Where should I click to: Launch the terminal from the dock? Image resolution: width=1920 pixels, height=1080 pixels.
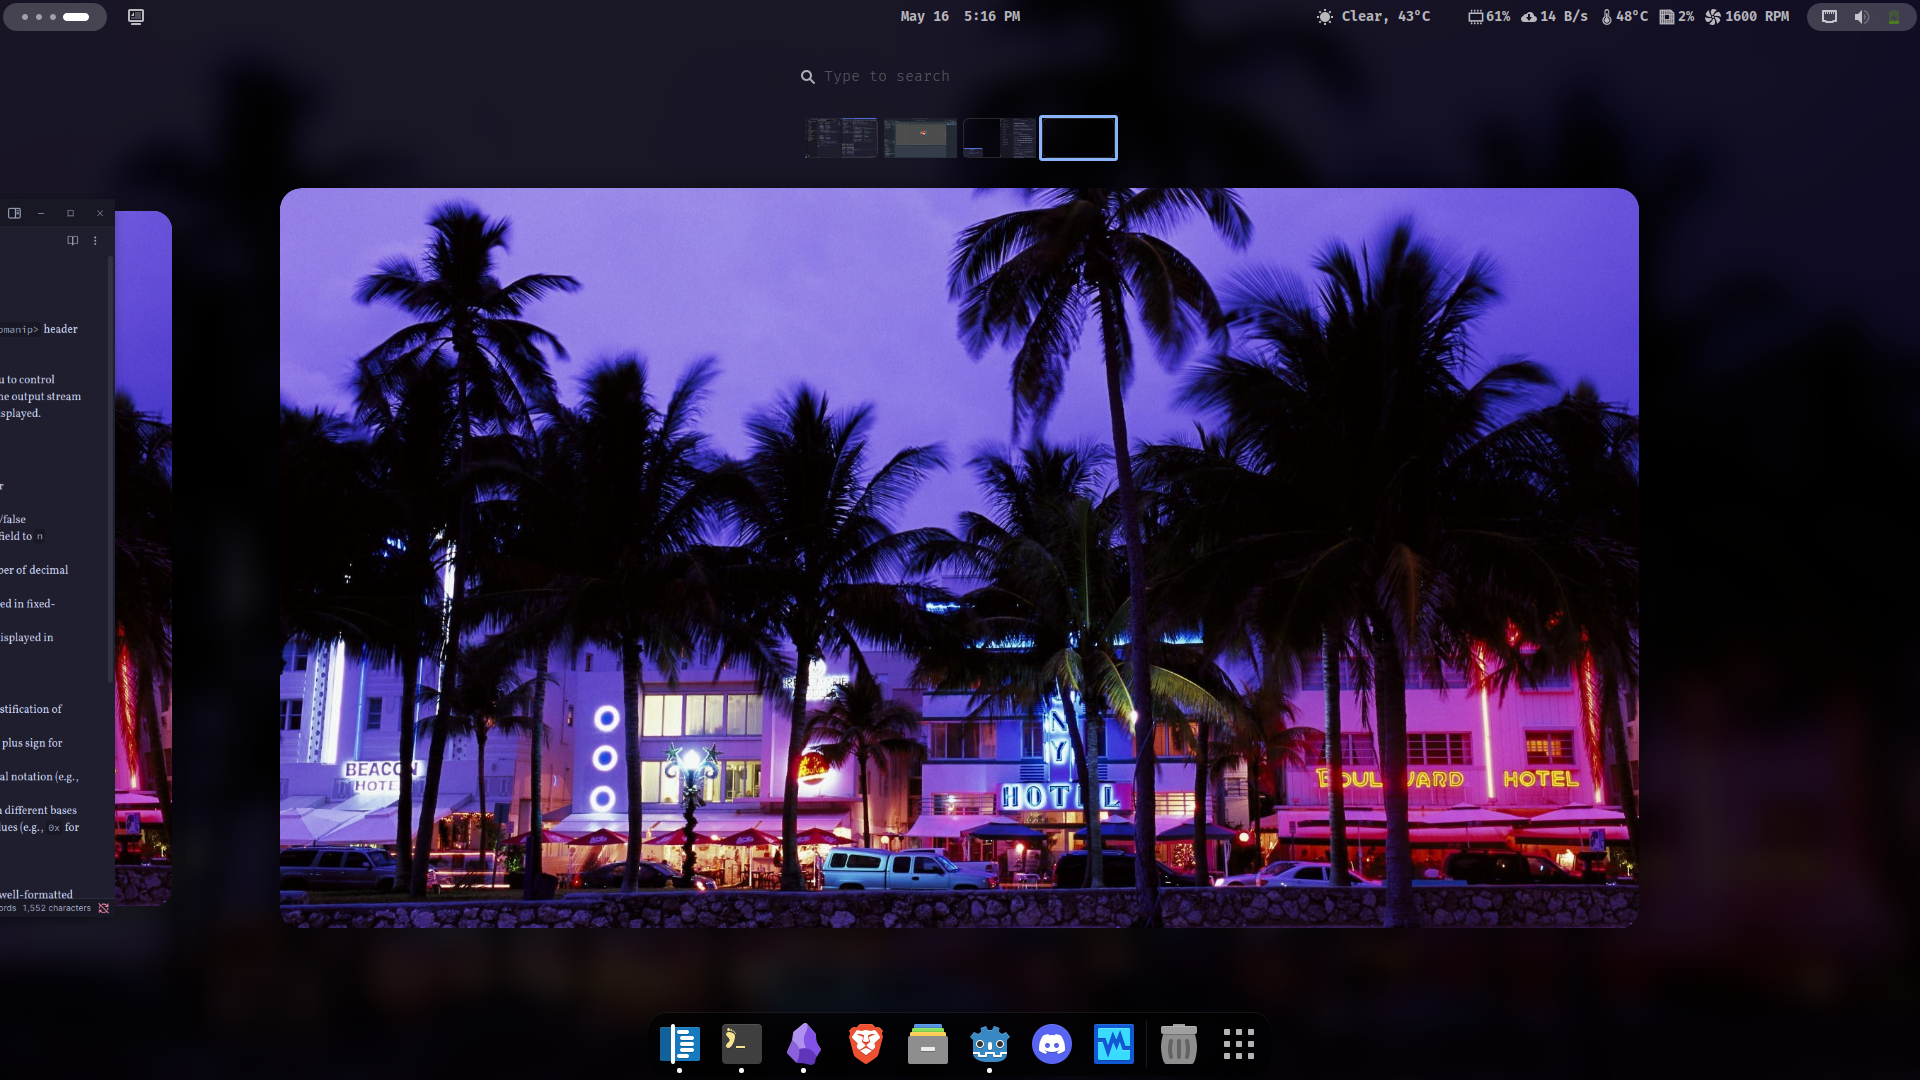[x=741, y=1044]
